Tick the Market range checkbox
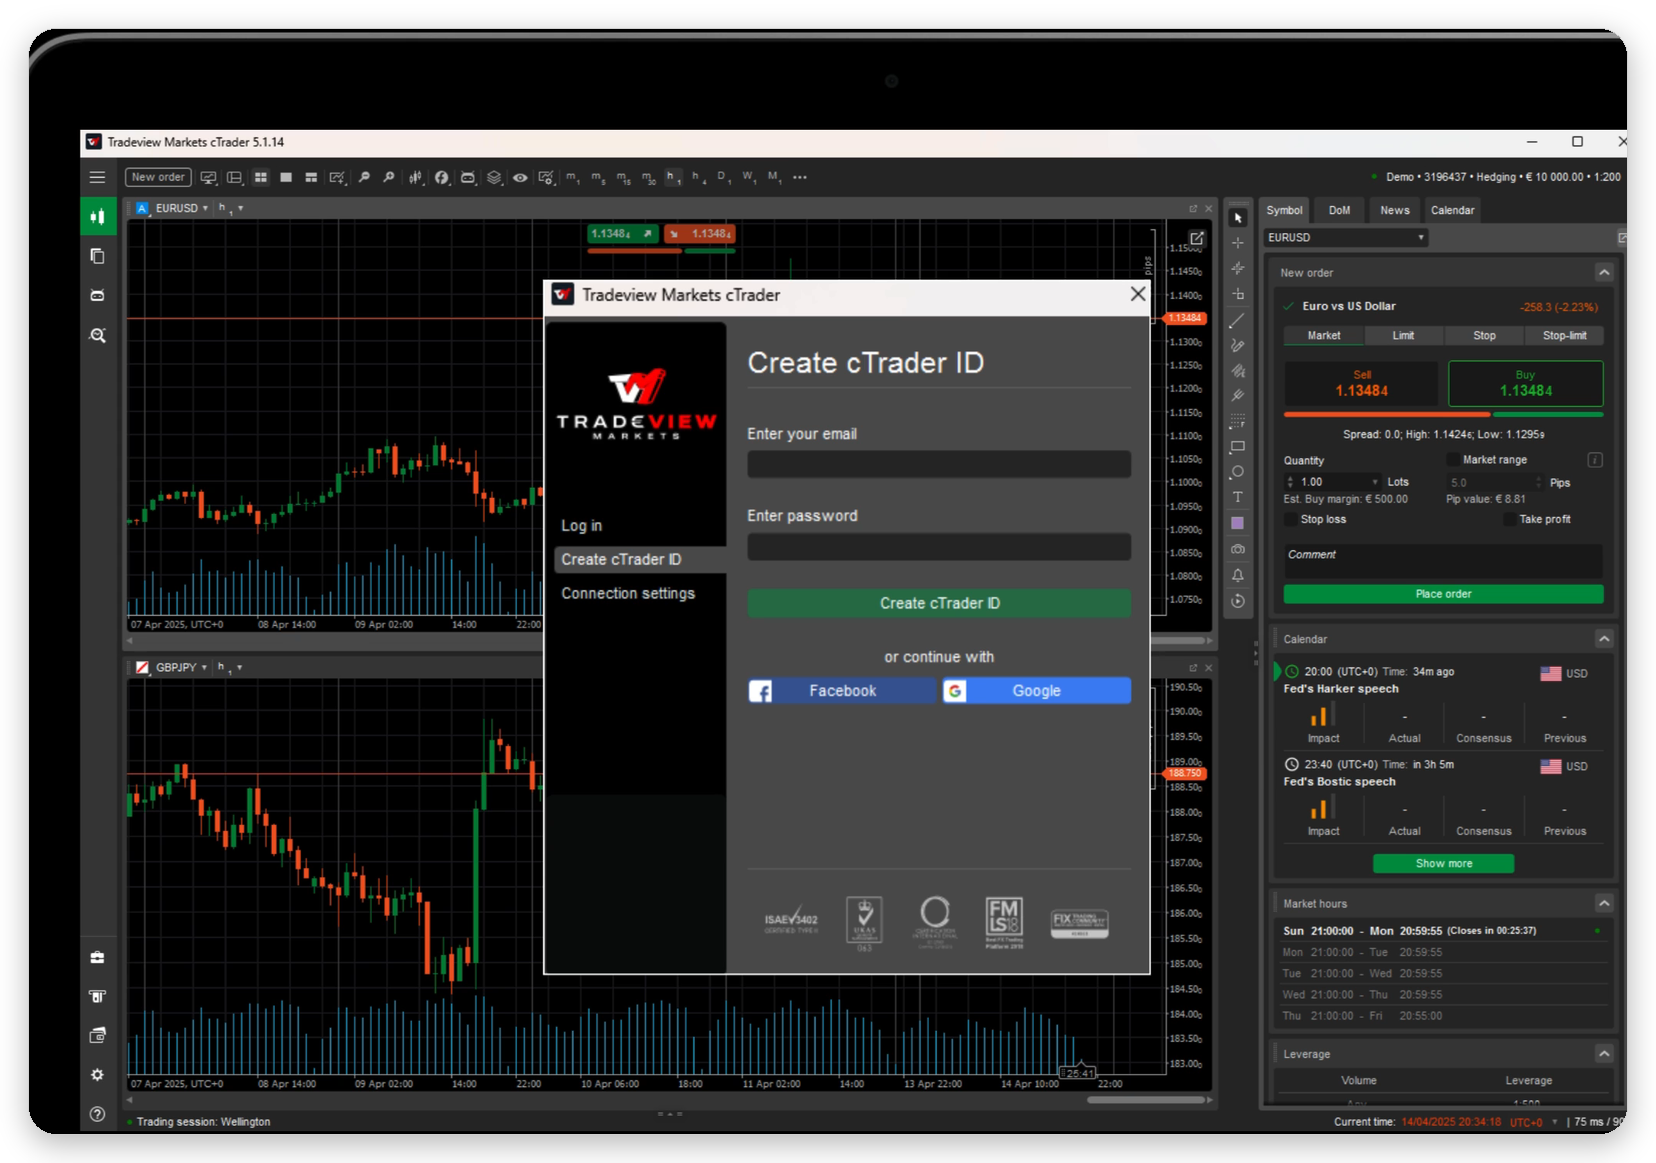Viewport: 1656px width, 1163px height. tap(1452, 459)
